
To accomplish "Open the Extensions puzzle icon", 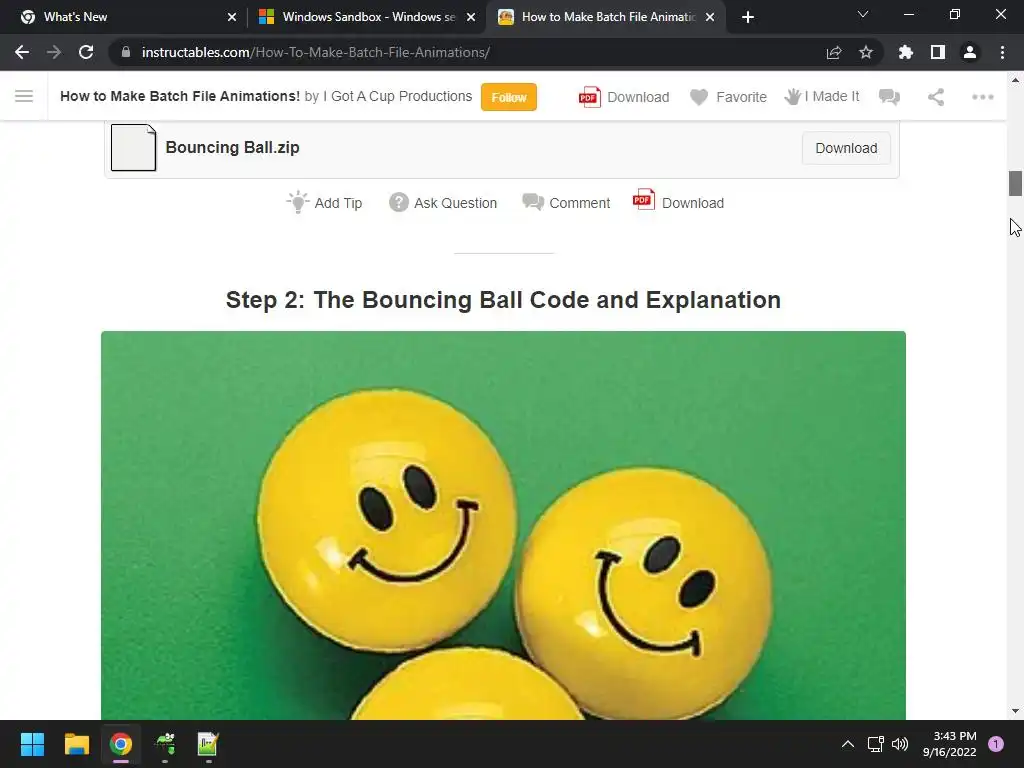I will coord(906,52).
